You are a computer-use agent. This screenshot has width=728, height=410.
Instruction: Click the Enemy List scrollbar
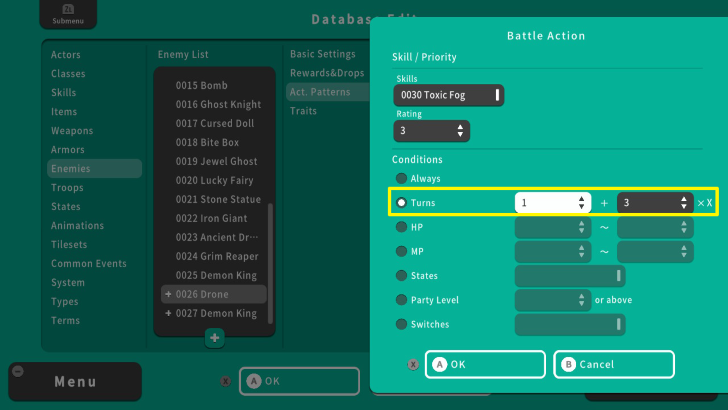click(x=270, y=263)
